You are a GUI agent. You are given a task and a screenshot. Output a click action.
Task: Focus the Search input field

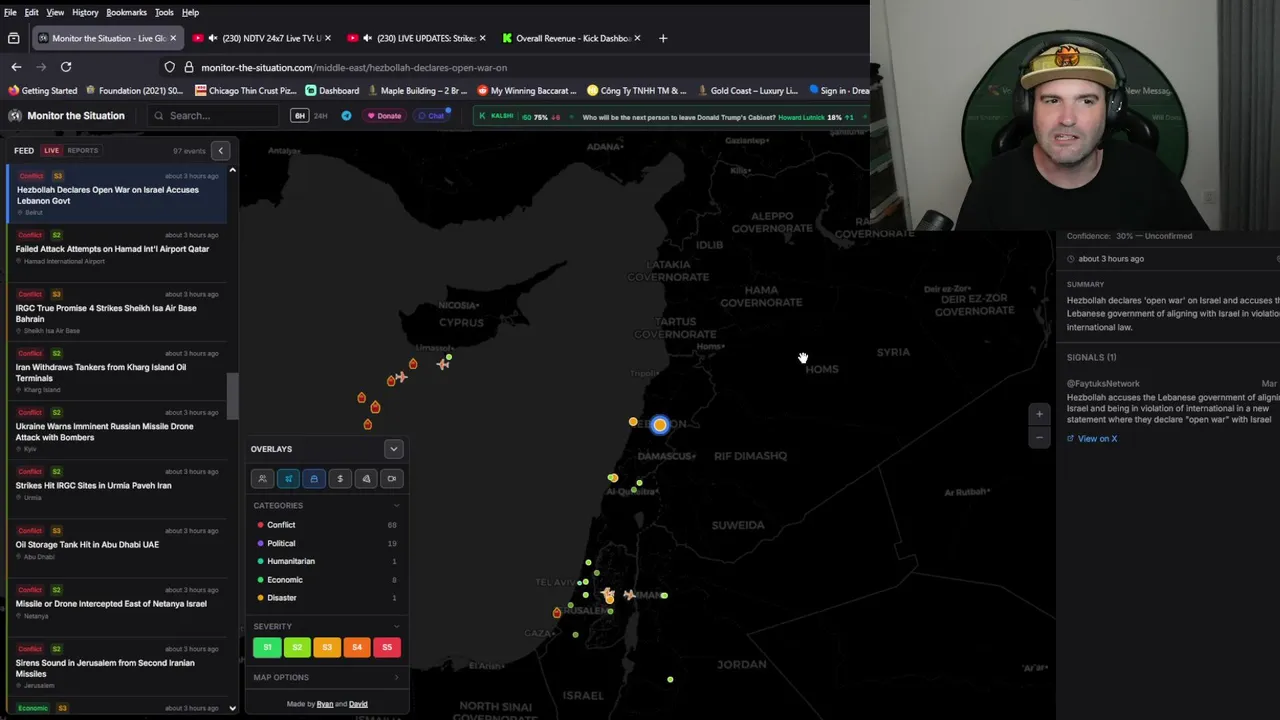pos(213,116)
